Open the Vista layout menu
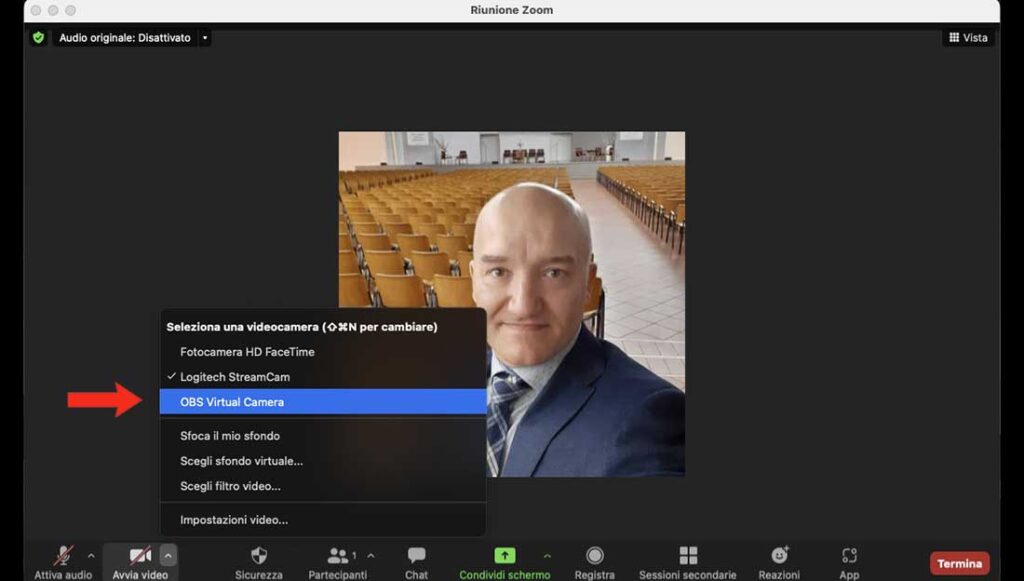 click(968, 38)
